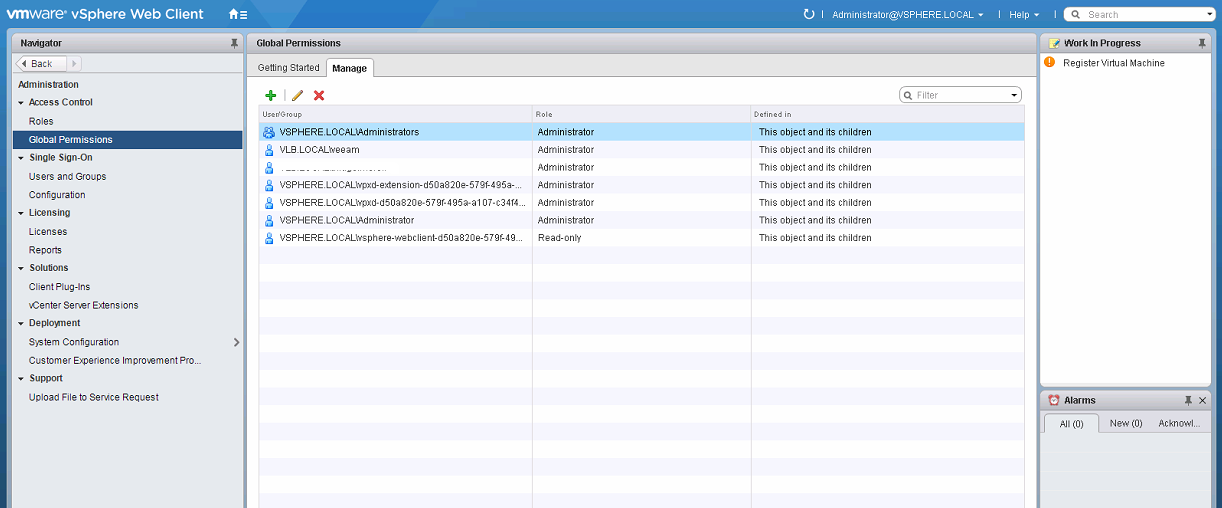Collapse the Deployment section
The height and width of the screenshot is (508, 1222).
21,324
